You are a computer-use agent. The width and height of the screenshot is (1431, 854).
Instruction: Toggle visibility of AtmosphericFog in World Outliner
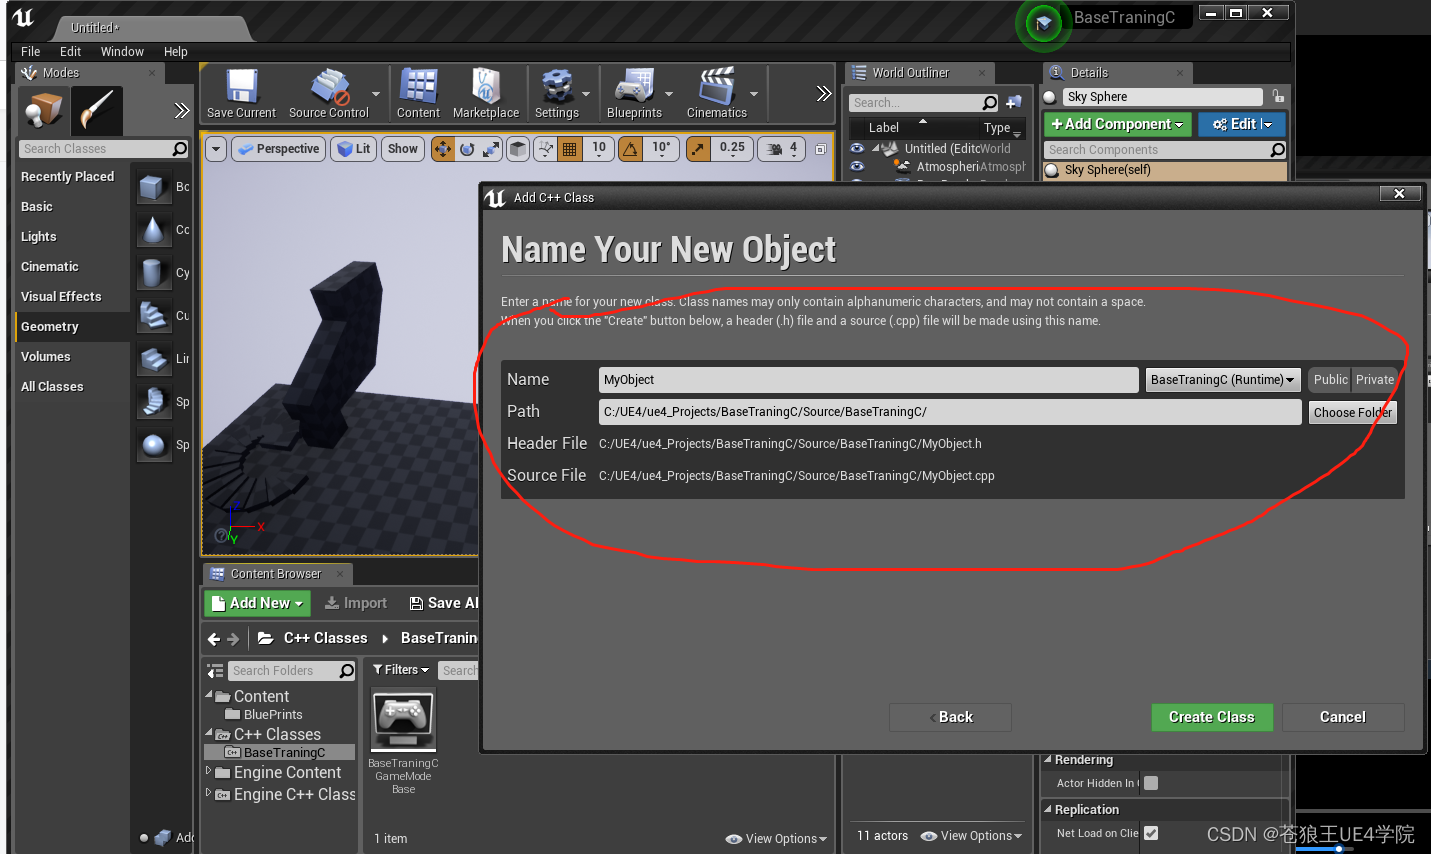pyautogui.click(x=857, y=167)
